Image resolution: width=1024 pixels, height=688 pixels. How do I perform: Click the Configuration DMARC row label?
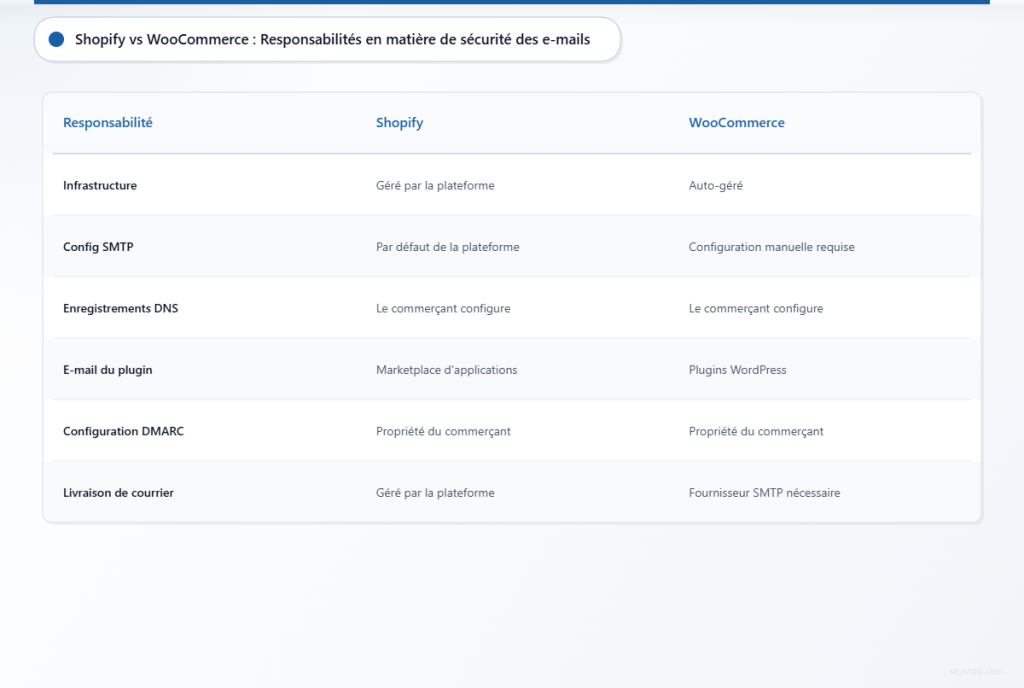(123, 431)
